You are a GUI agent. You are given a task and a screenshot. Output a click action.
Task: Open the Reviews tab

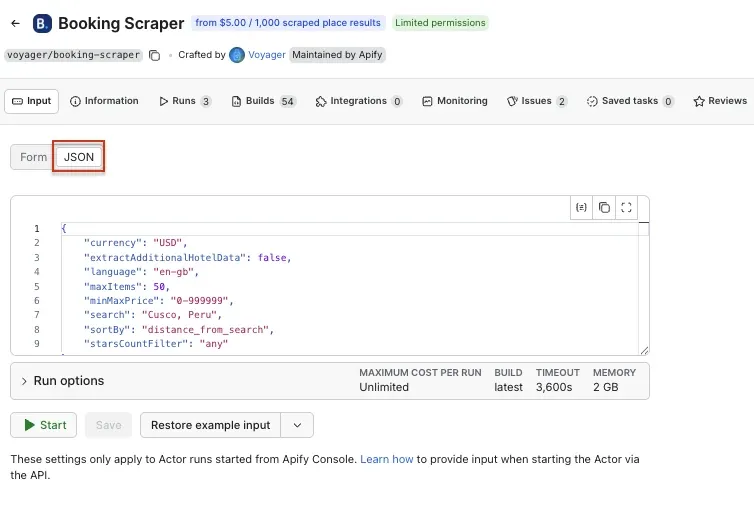(720, 101)
